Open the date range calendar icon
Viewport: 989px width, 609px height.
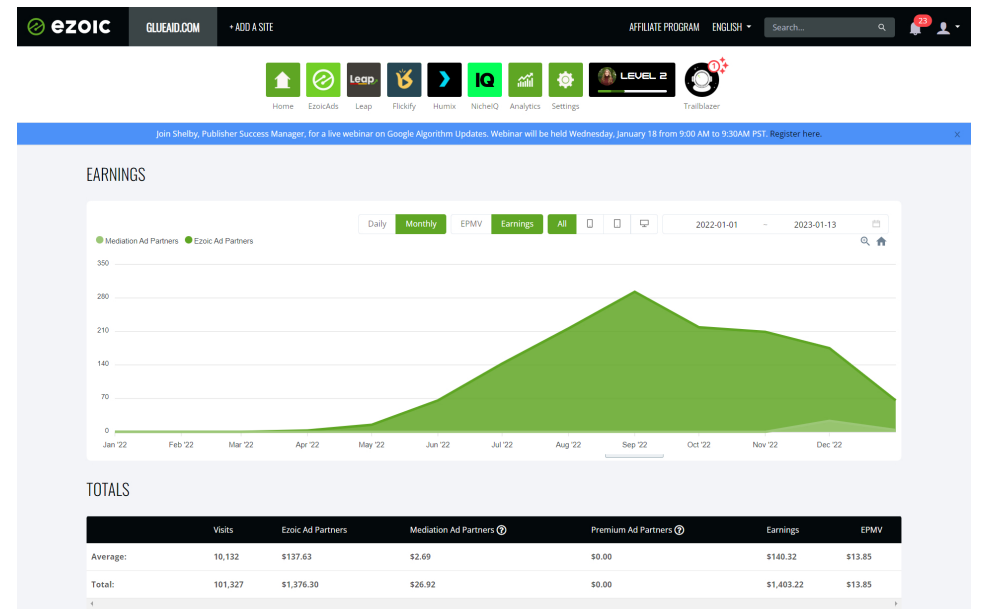tap(876, 224)
